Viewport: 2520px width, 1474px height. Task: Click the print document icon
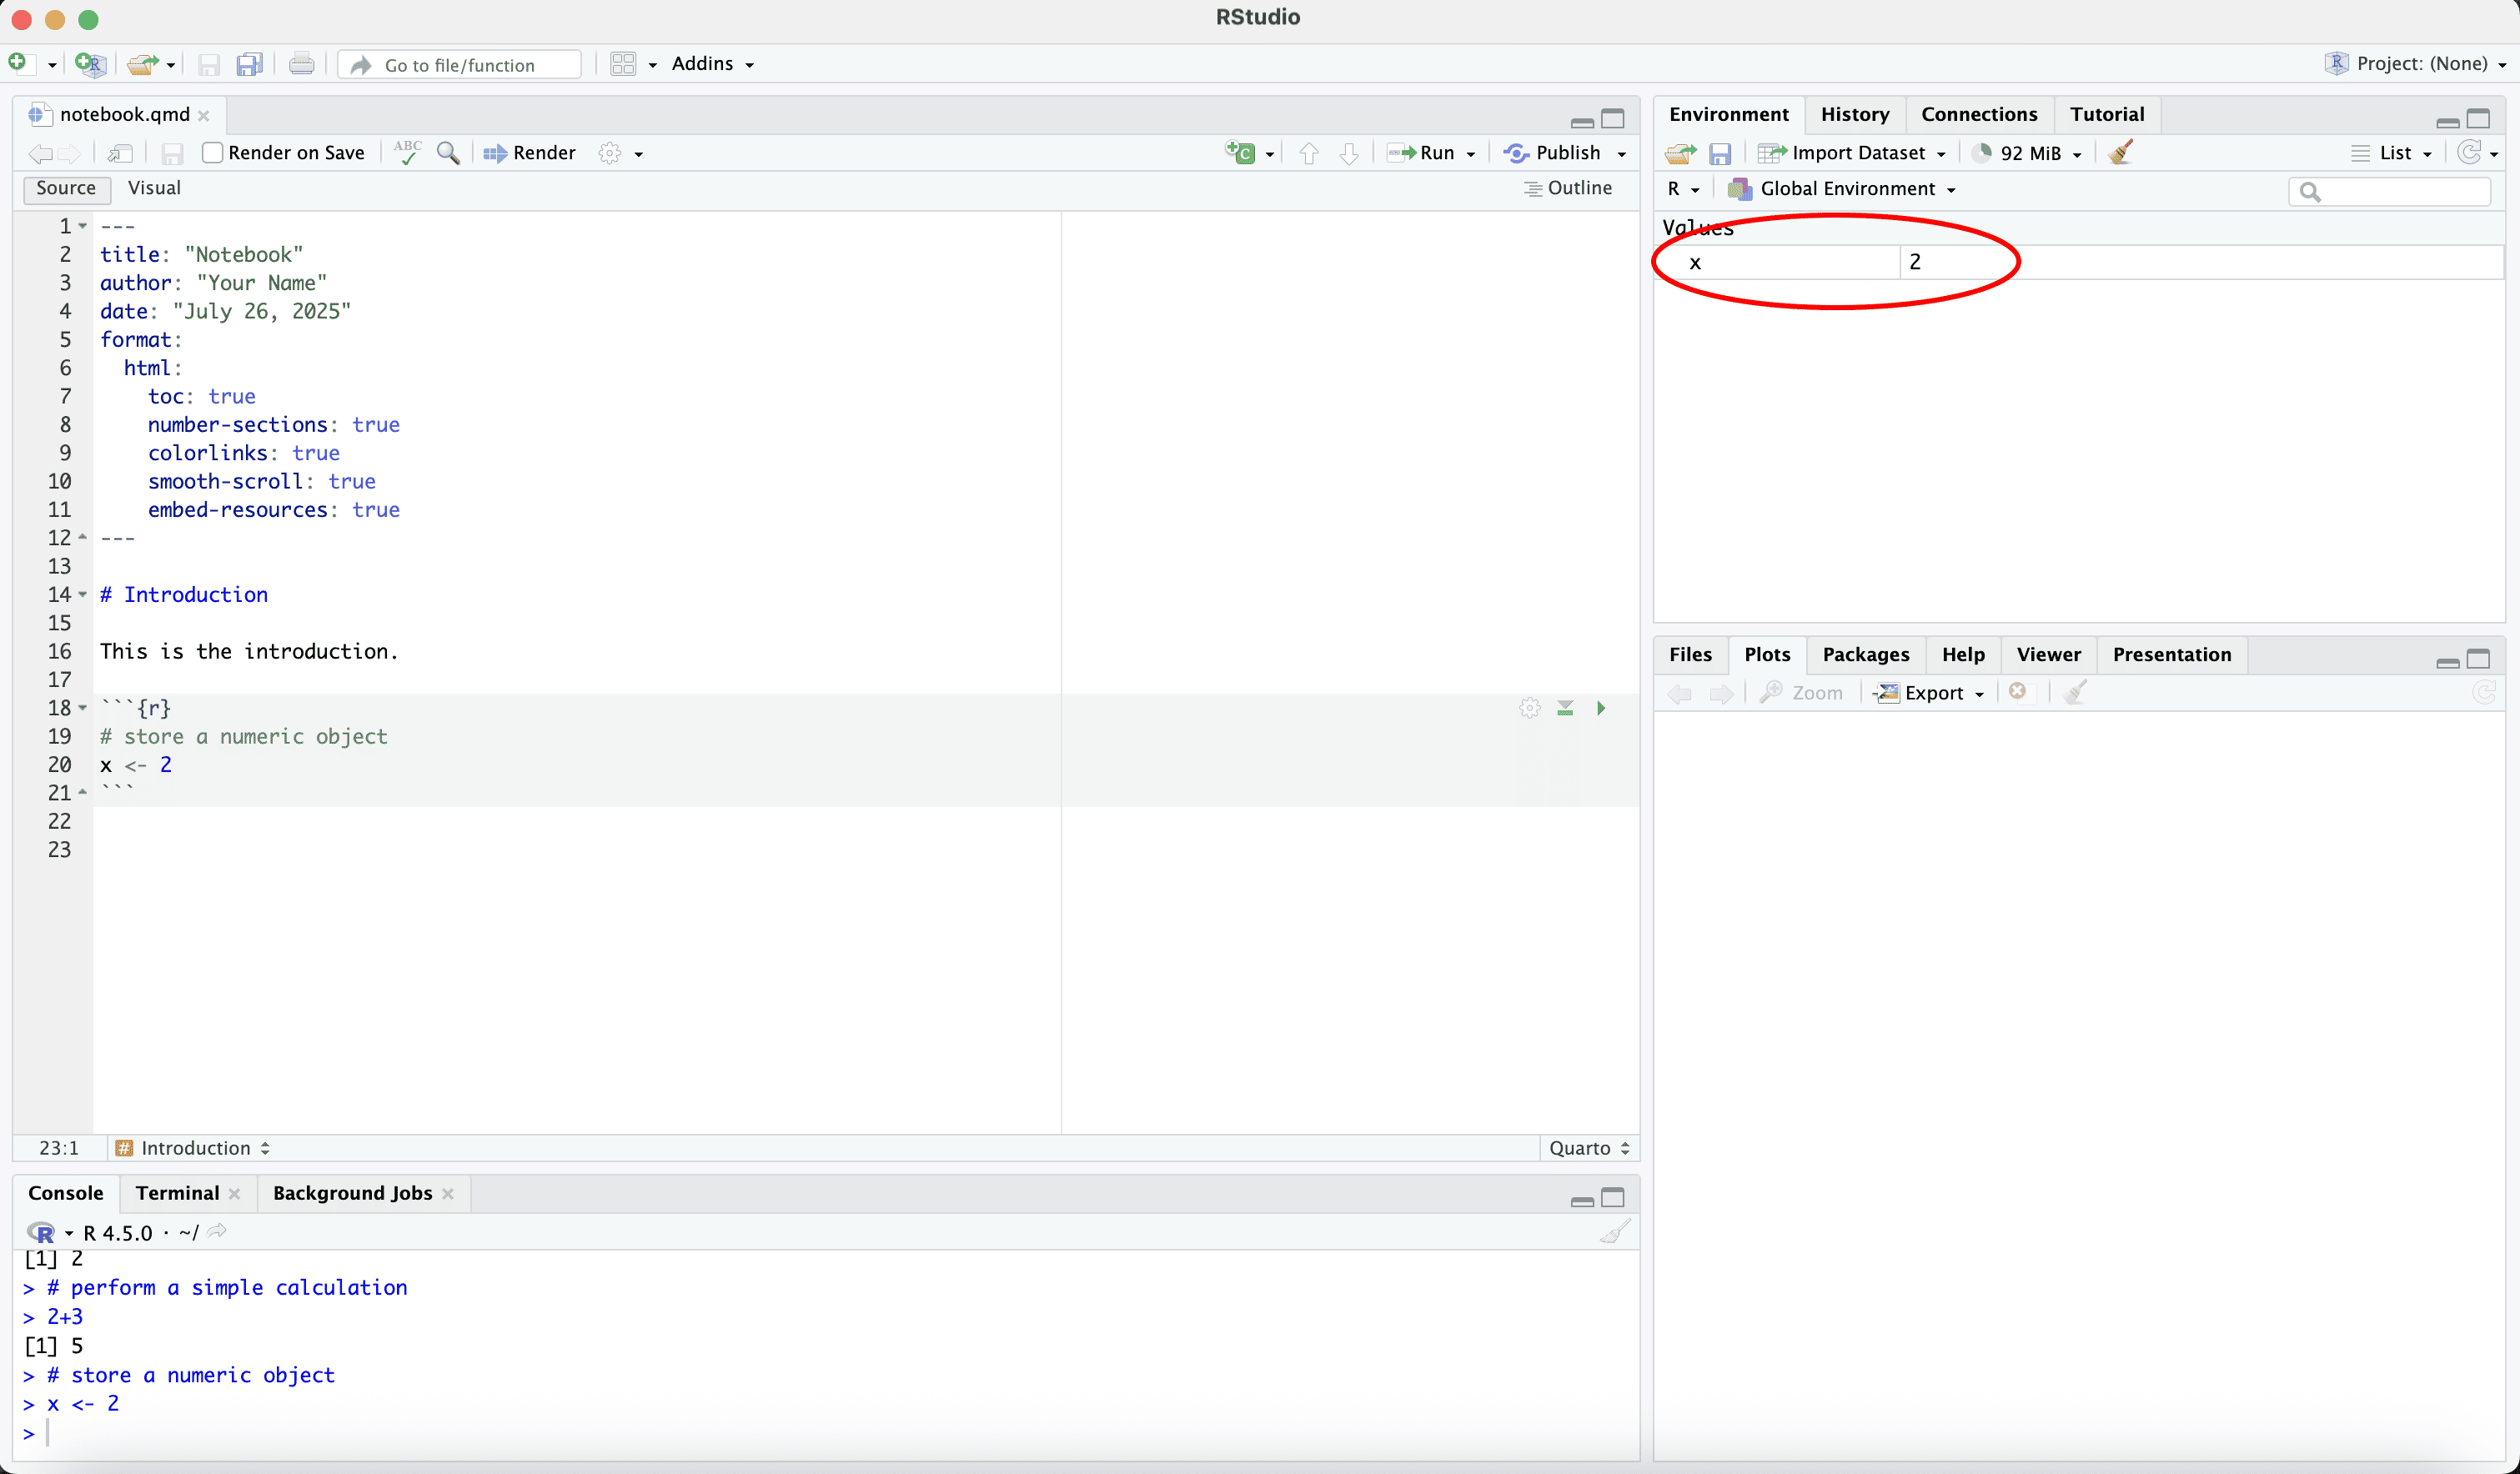301,64
